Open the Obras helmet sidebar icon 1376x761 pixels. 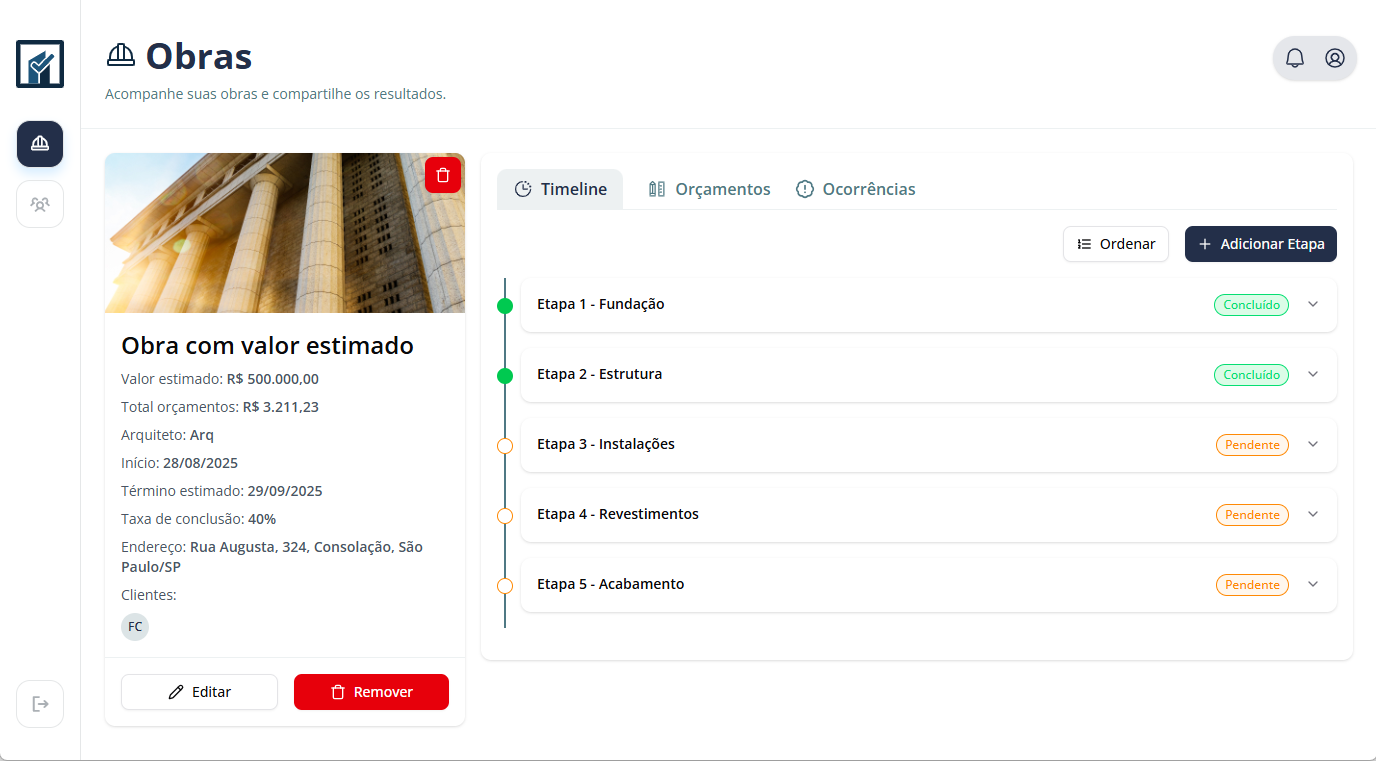point(40,144)
